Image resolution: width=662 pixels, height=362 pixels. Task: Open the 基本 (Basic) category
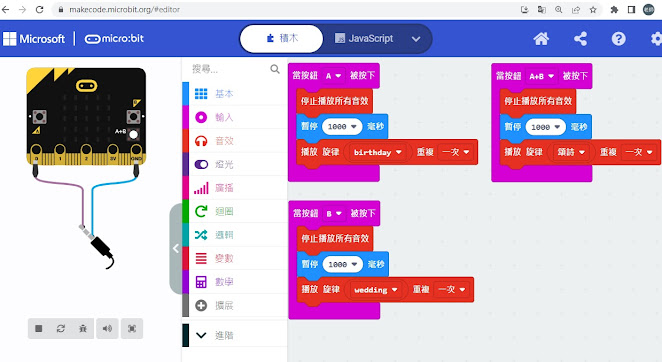tap(235, 94)
